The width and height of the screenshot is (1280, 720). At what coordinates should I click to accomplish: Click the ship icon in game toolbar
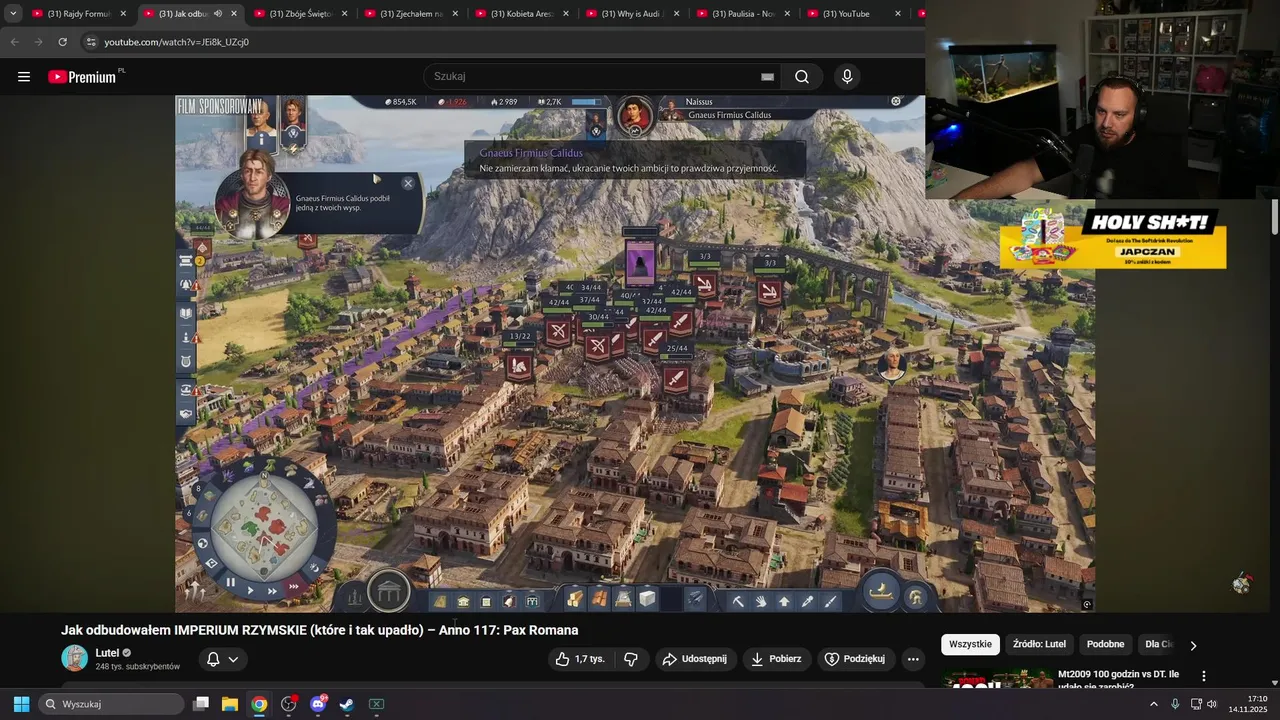point(881,590)
